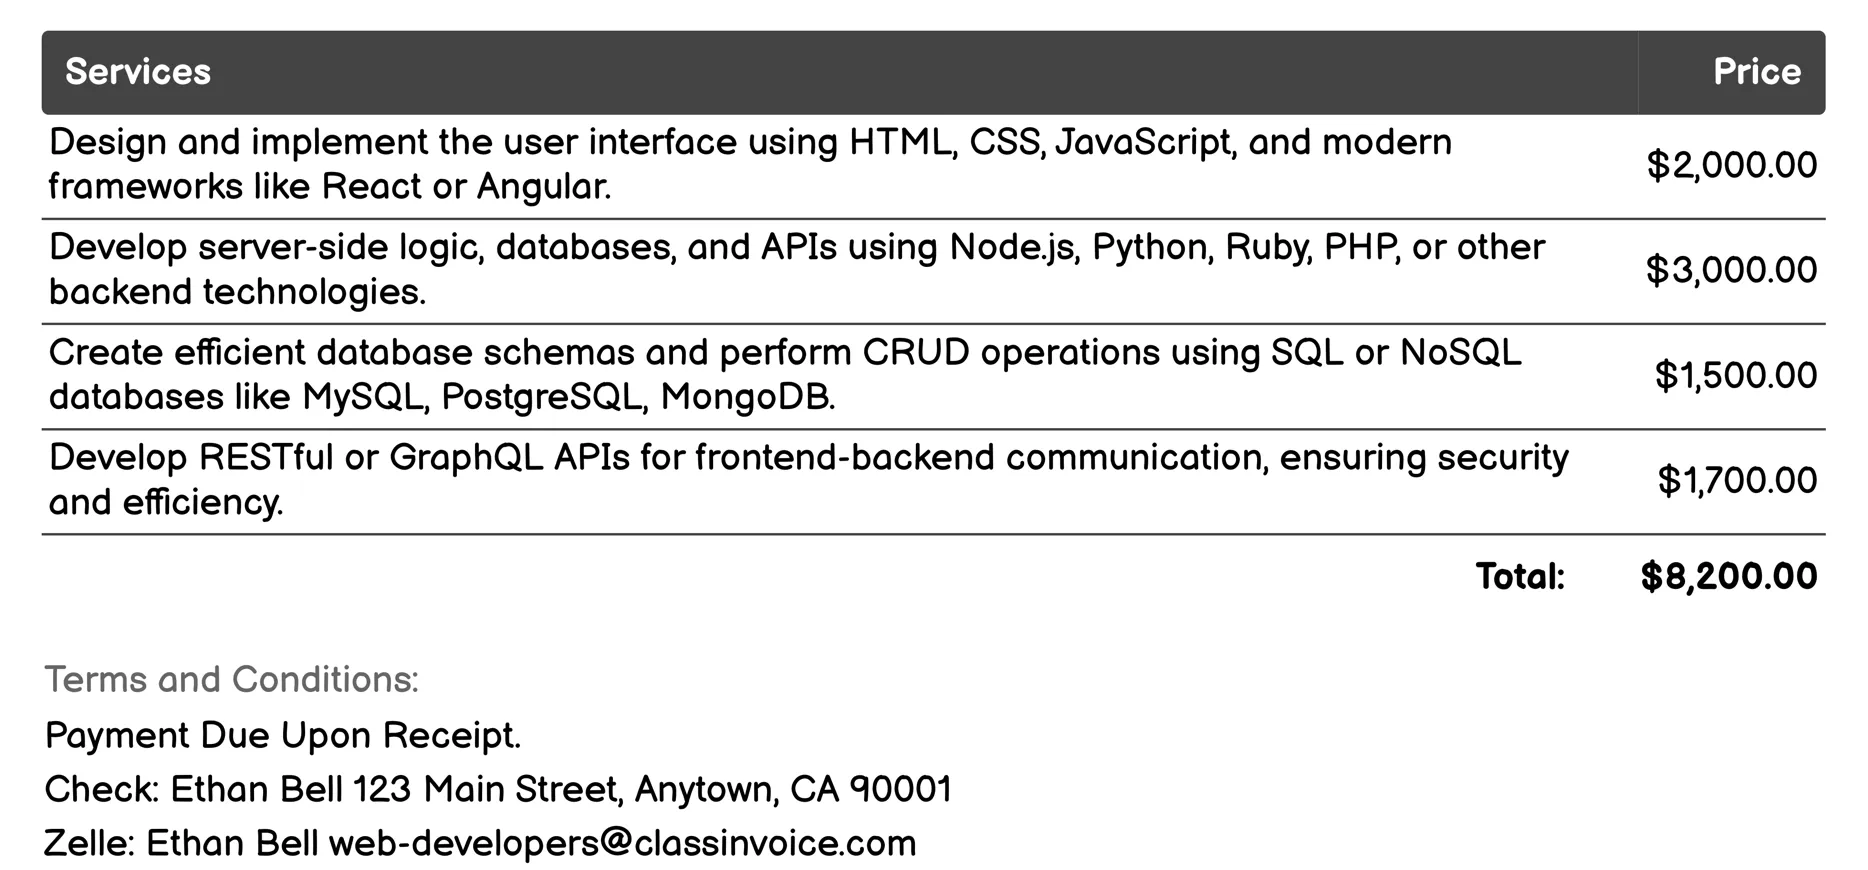Click the $1,700.00 price cell
Image resolution: width=1868 pixels, height=870 pixels.
click(1737, 481)
